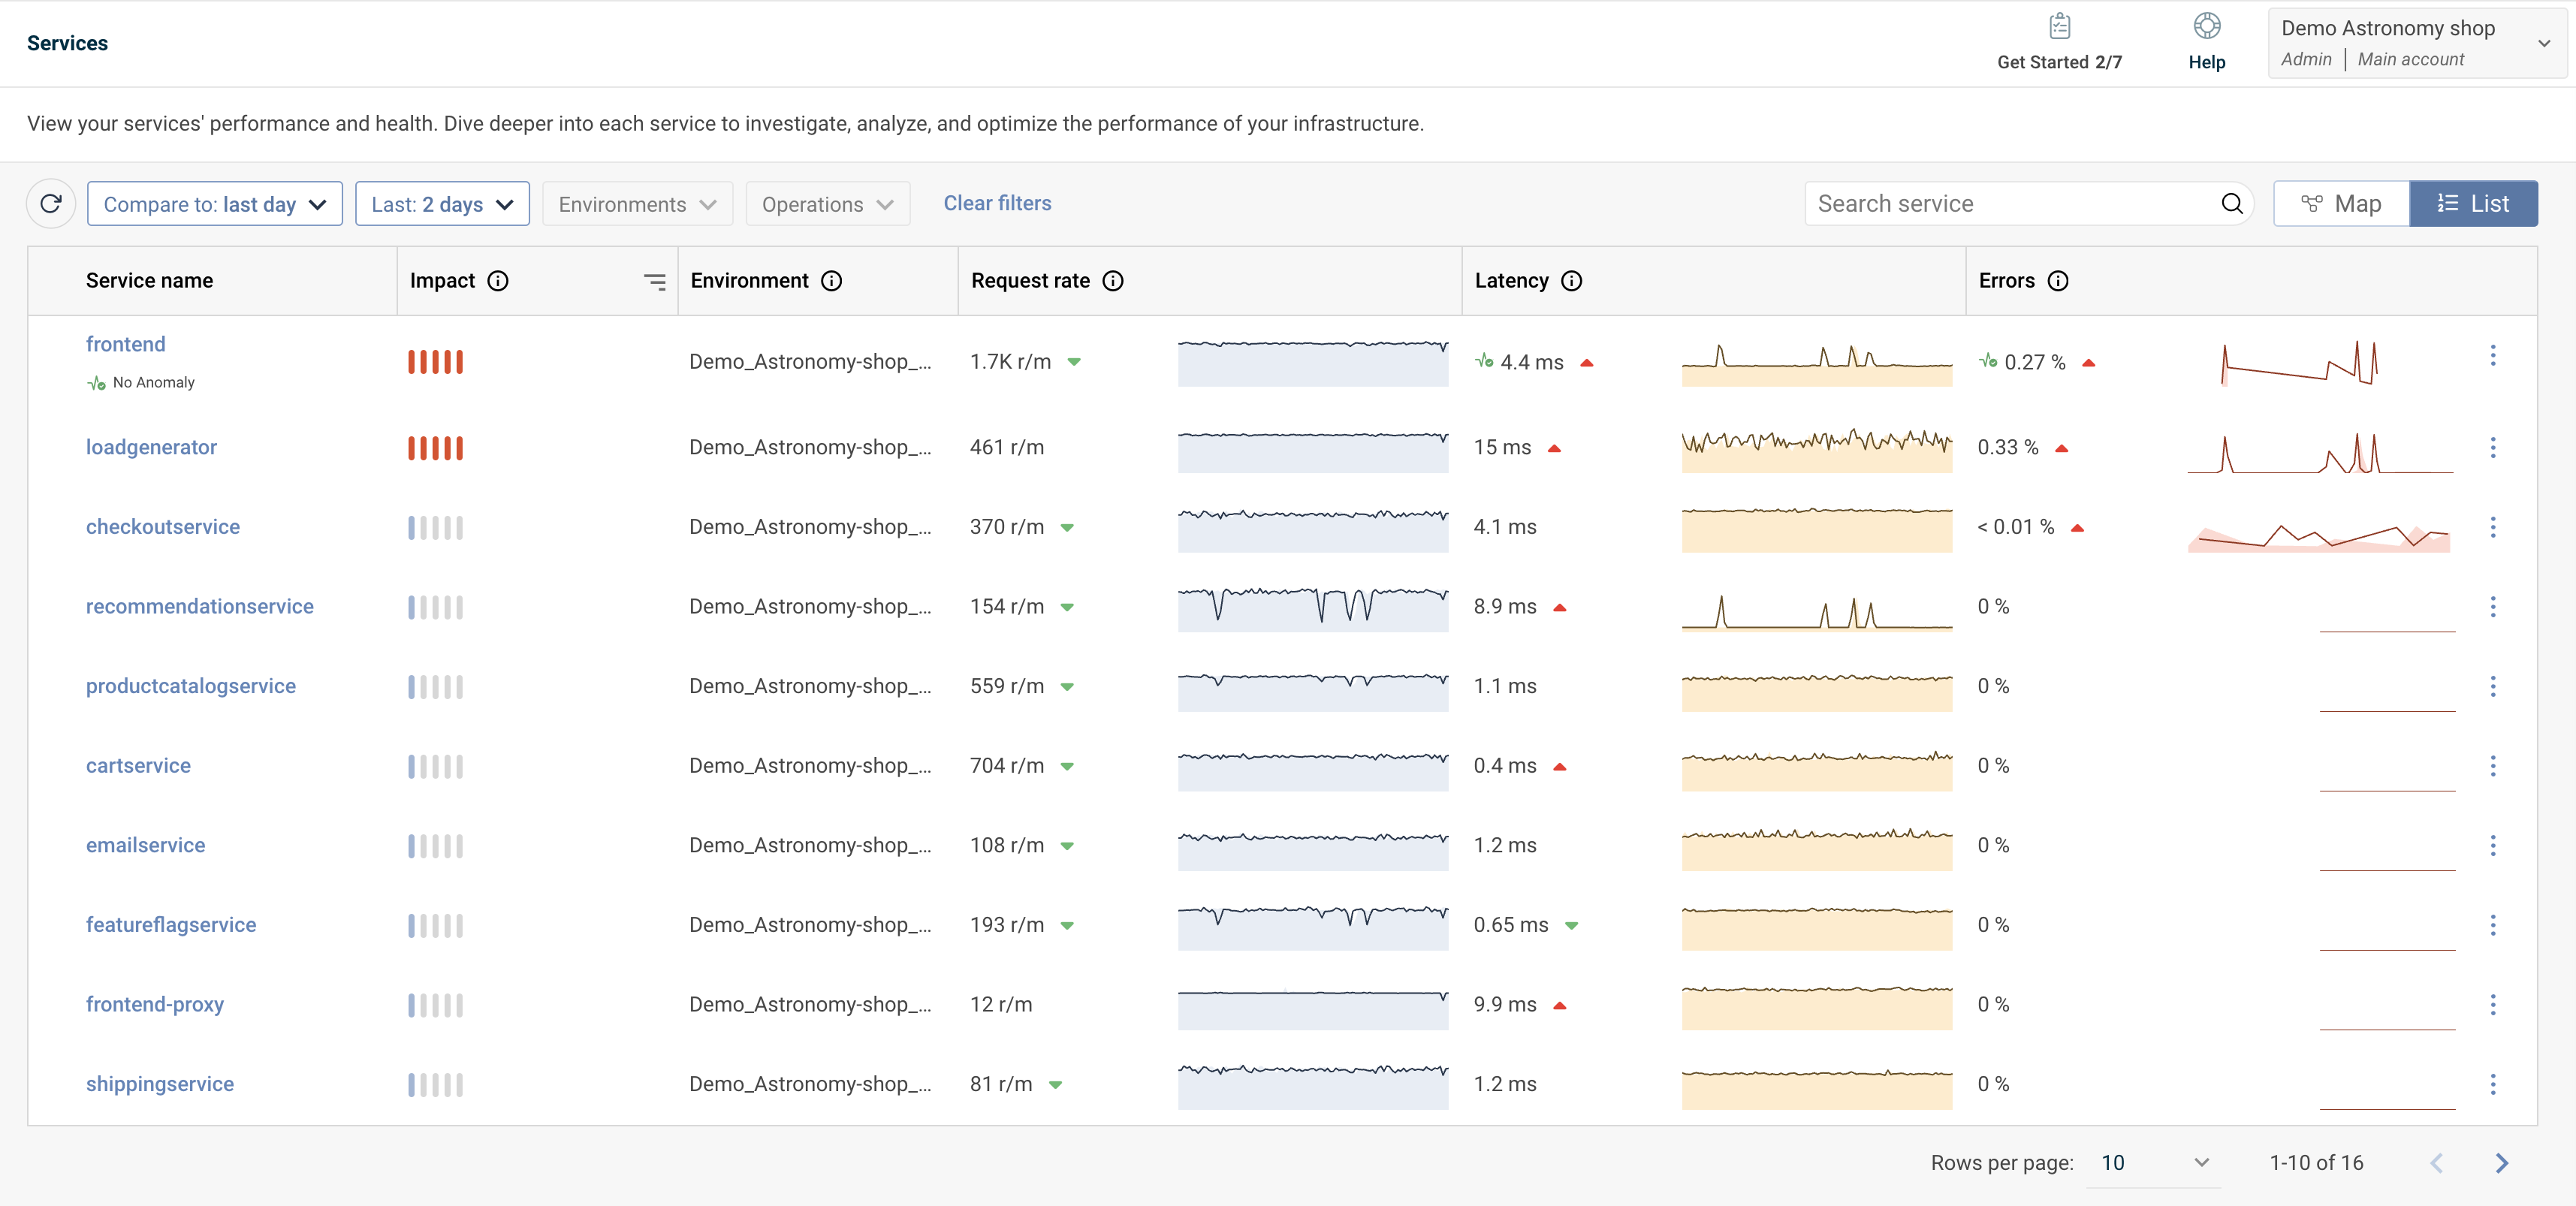Click the 1-10 of 16 pagination text
The width and height of the screenshot is (2576, 1206).
tap(2316, 1163)
